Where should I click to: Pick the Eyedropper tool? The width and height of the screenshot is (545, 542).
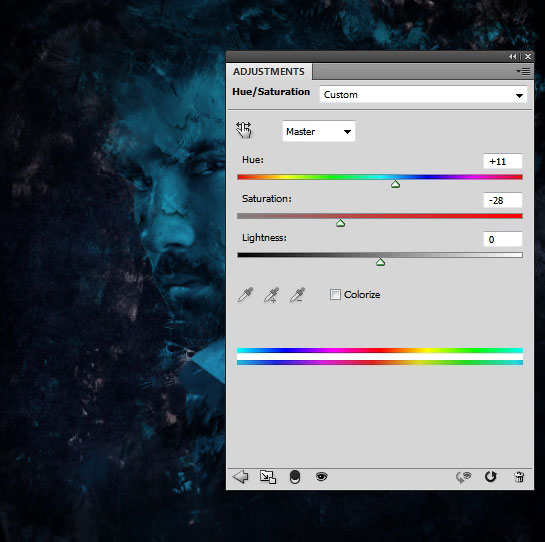tap(245, 295)
